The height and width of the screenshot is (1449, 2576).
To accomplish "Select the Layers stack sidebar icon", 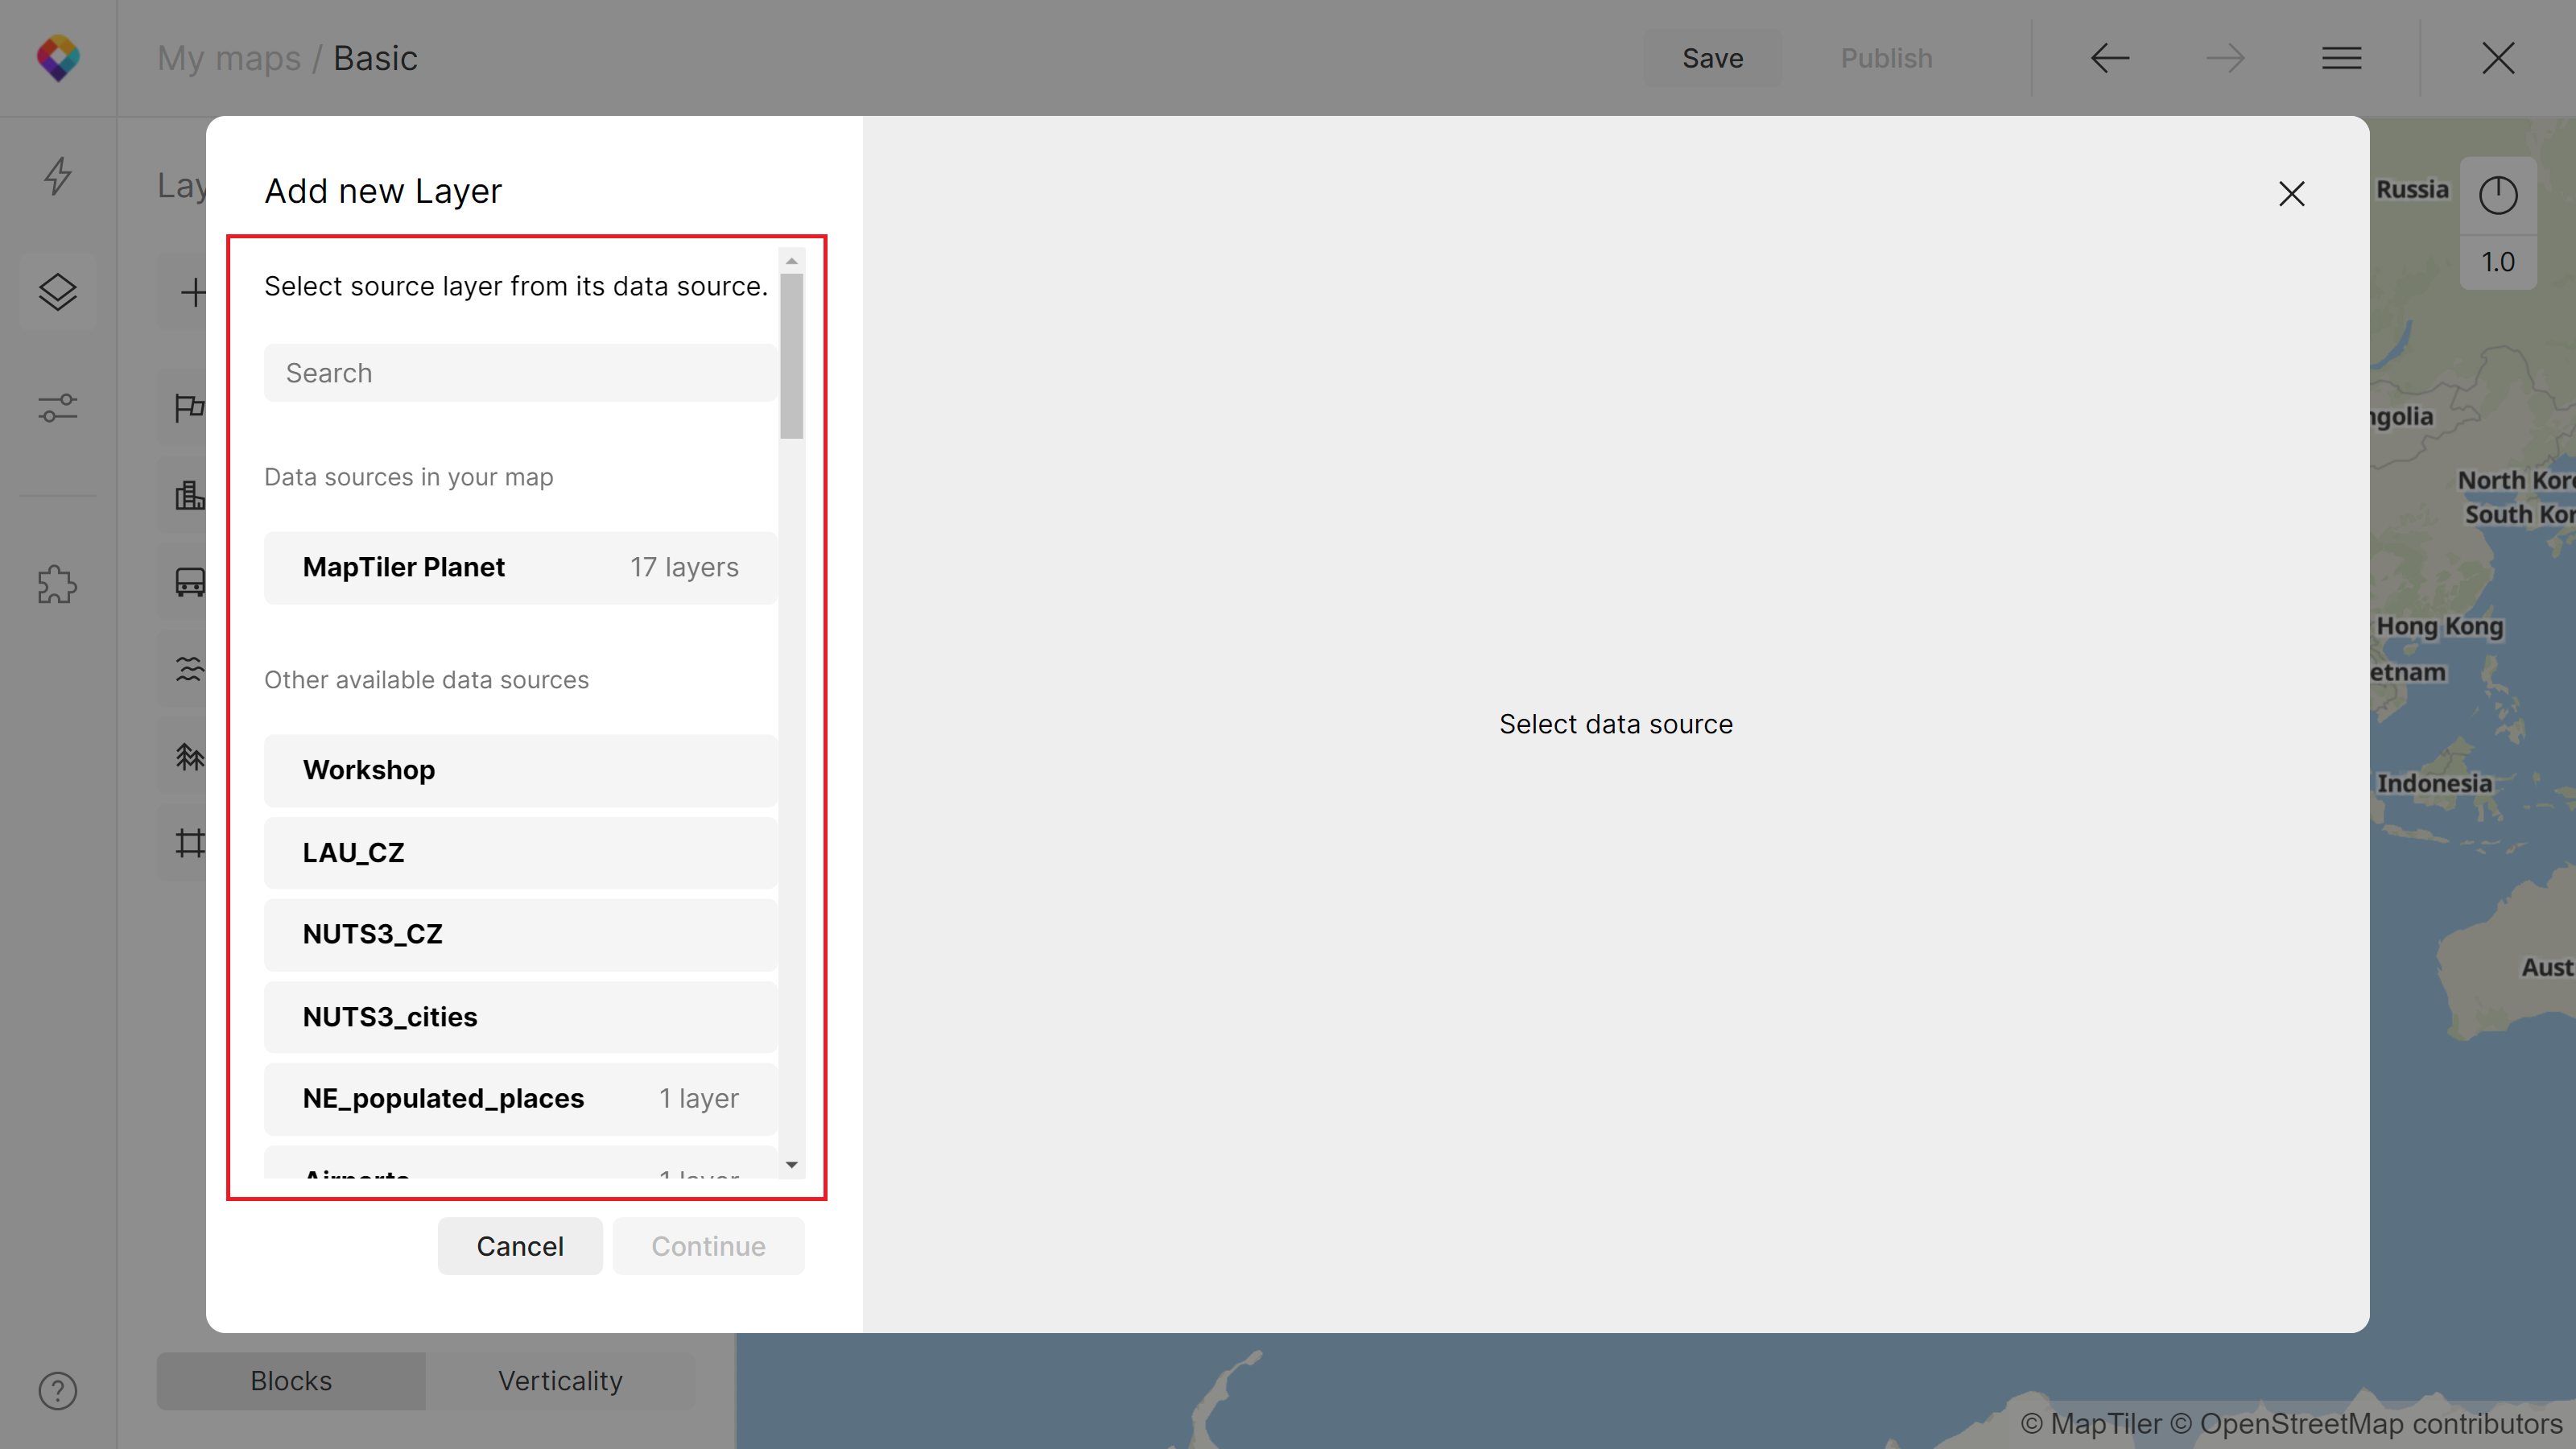I will point(58,292).
